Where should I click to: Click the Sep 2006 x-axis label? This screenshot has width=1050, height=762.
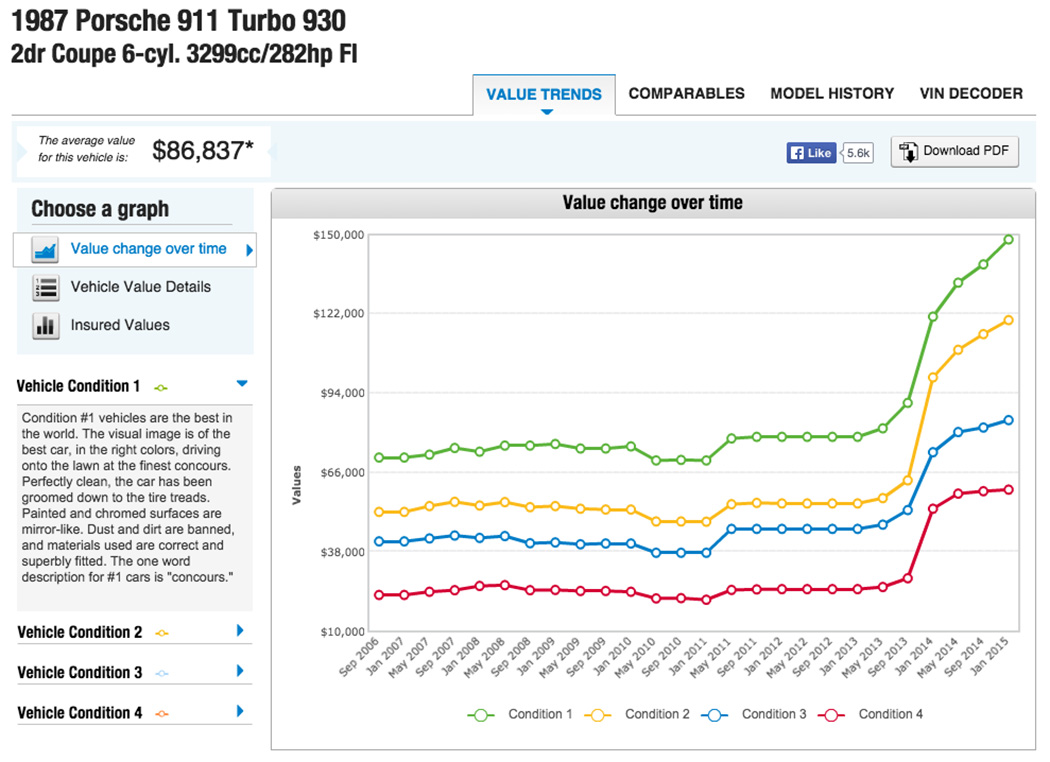tap(359, 656)
